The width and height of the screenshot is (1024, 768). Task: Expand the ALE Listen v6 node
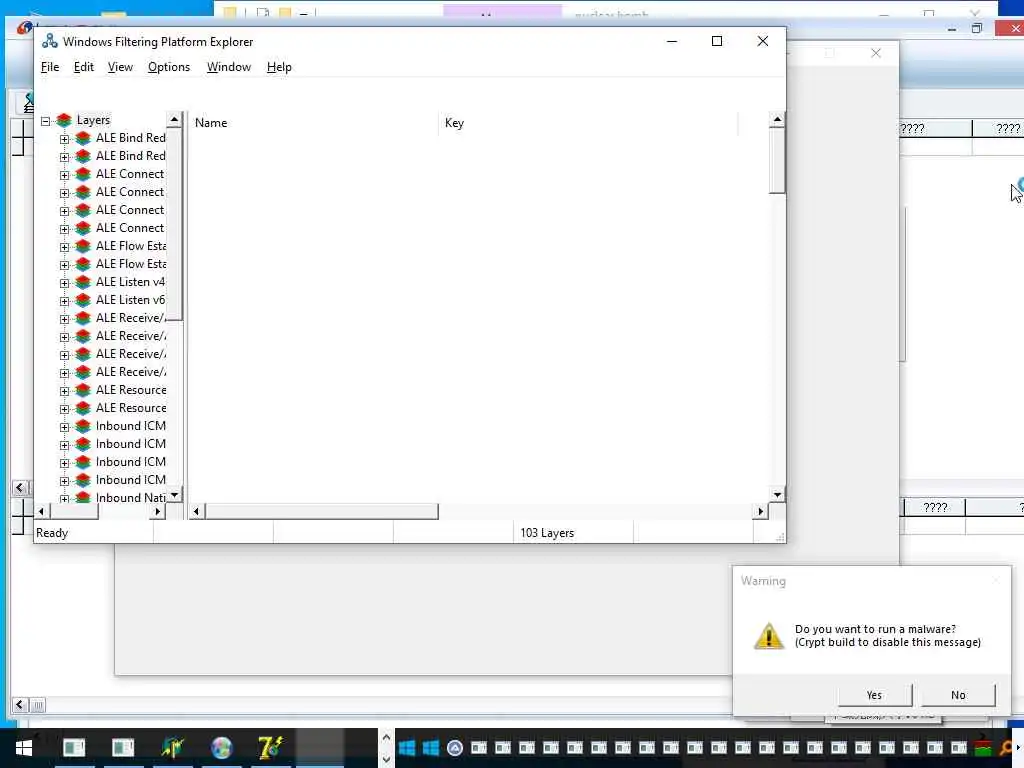(64, 301)
